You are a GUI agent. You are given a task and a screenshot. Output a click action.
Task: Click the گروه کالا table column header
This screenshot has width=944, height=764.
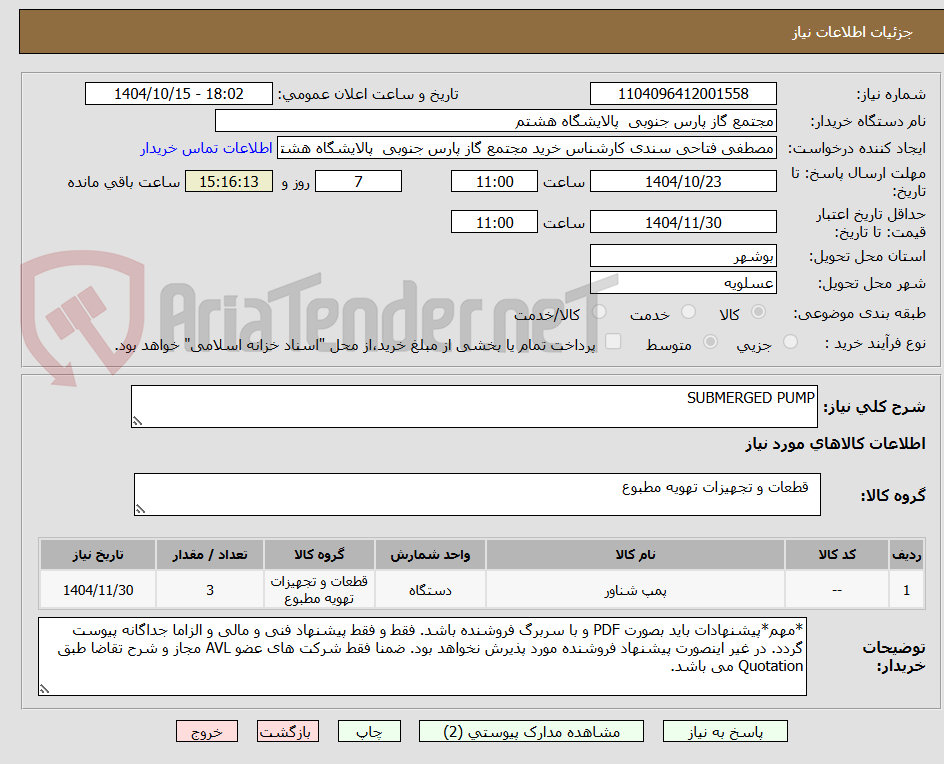coord(319,554)
